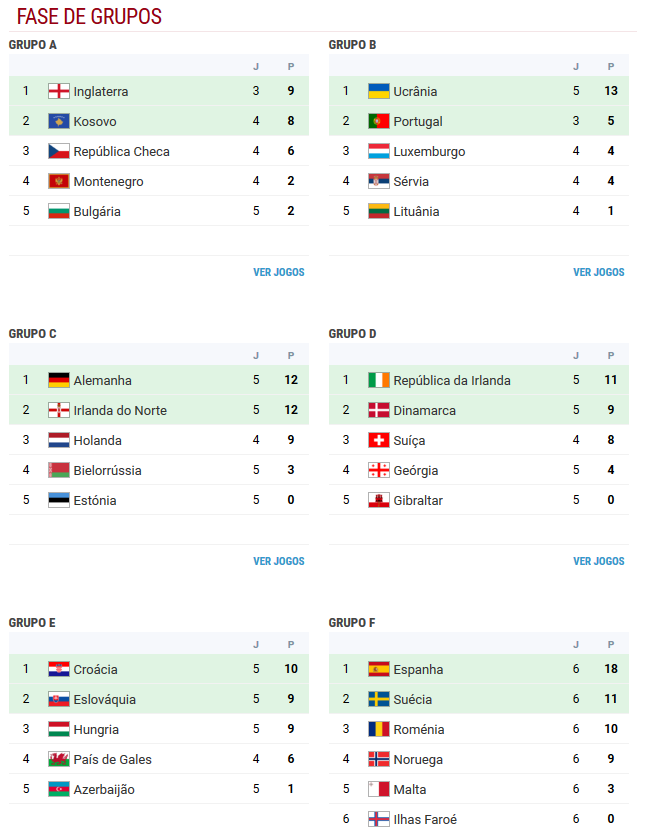Click the Ukraine flag next to Ucrânia
The image size is (647, 833).
click(x=379, y=91)
